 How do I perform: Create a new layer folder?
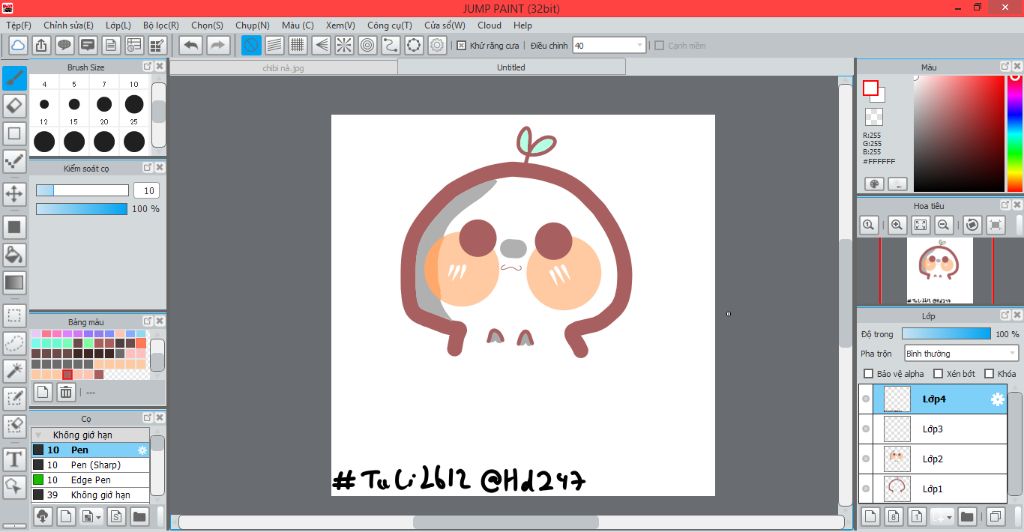pyautogui.click(x=967, y=516)
